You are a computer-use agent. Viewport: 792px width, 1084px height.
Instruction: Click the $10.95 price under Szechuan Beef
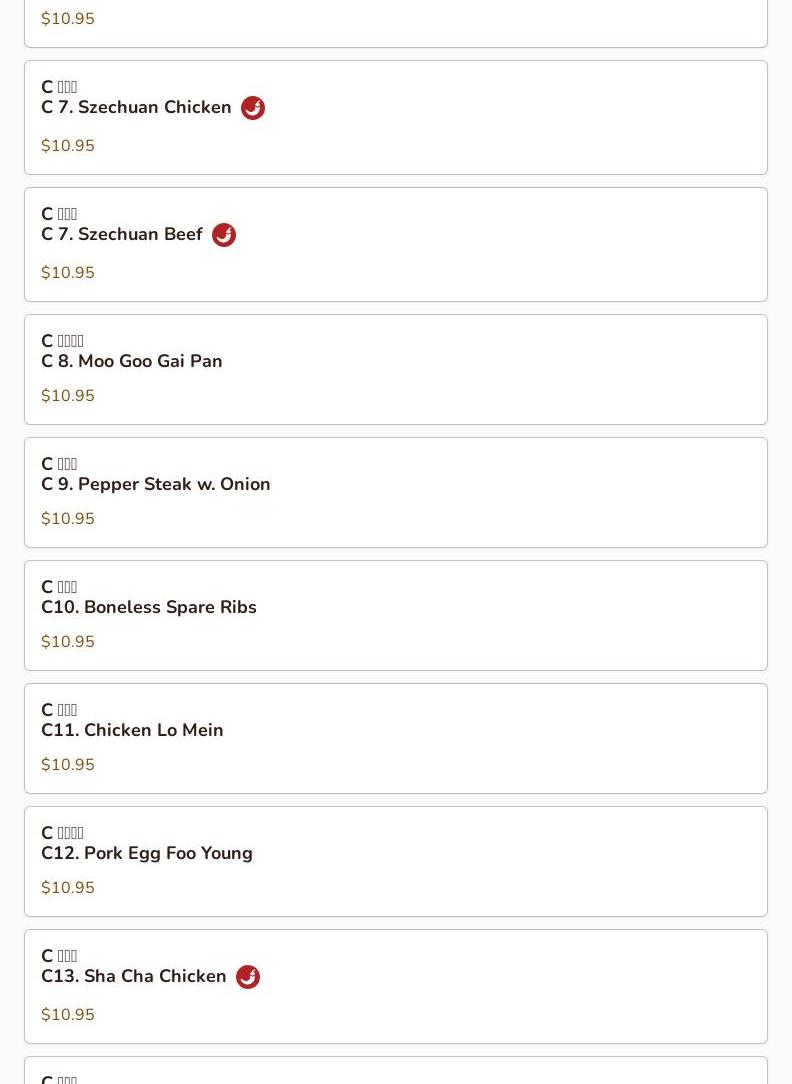[68, 273]
